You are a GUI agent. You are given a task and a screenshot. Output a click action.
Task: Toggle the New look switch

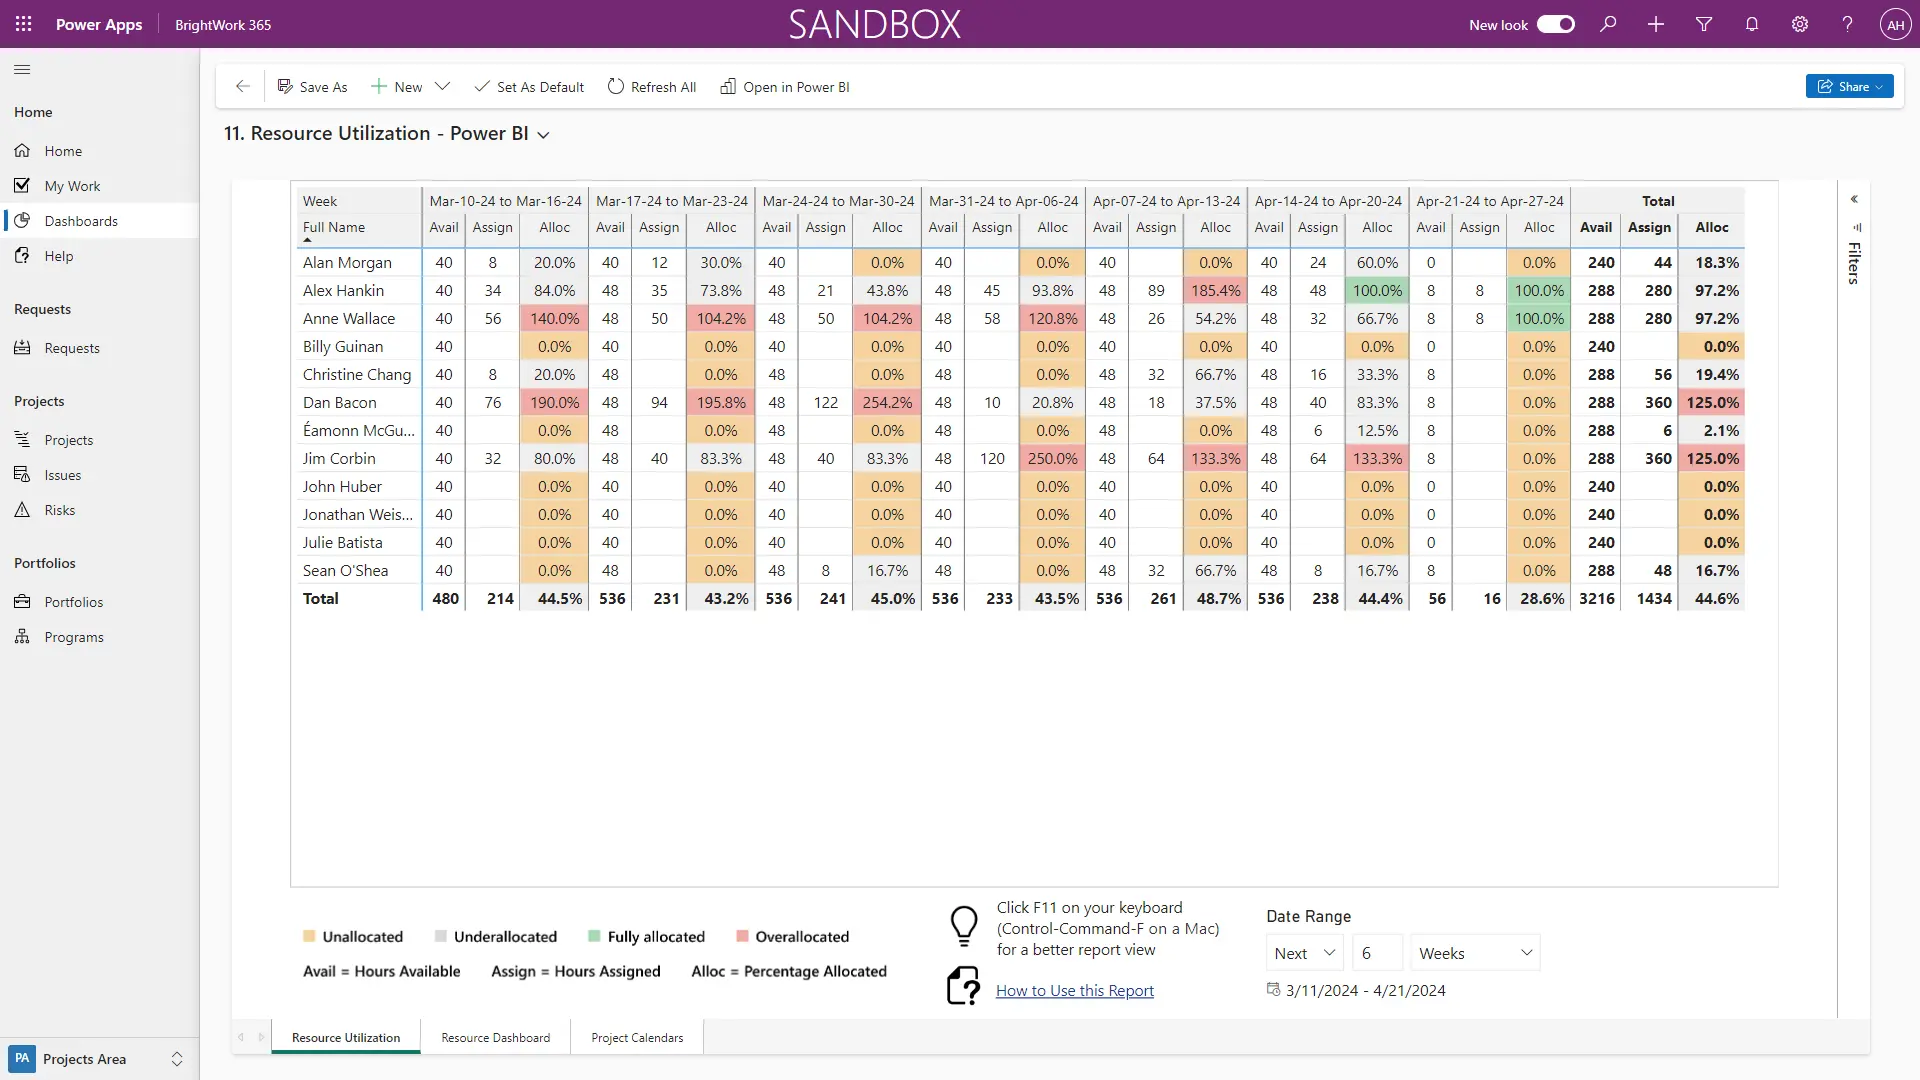1555,24
